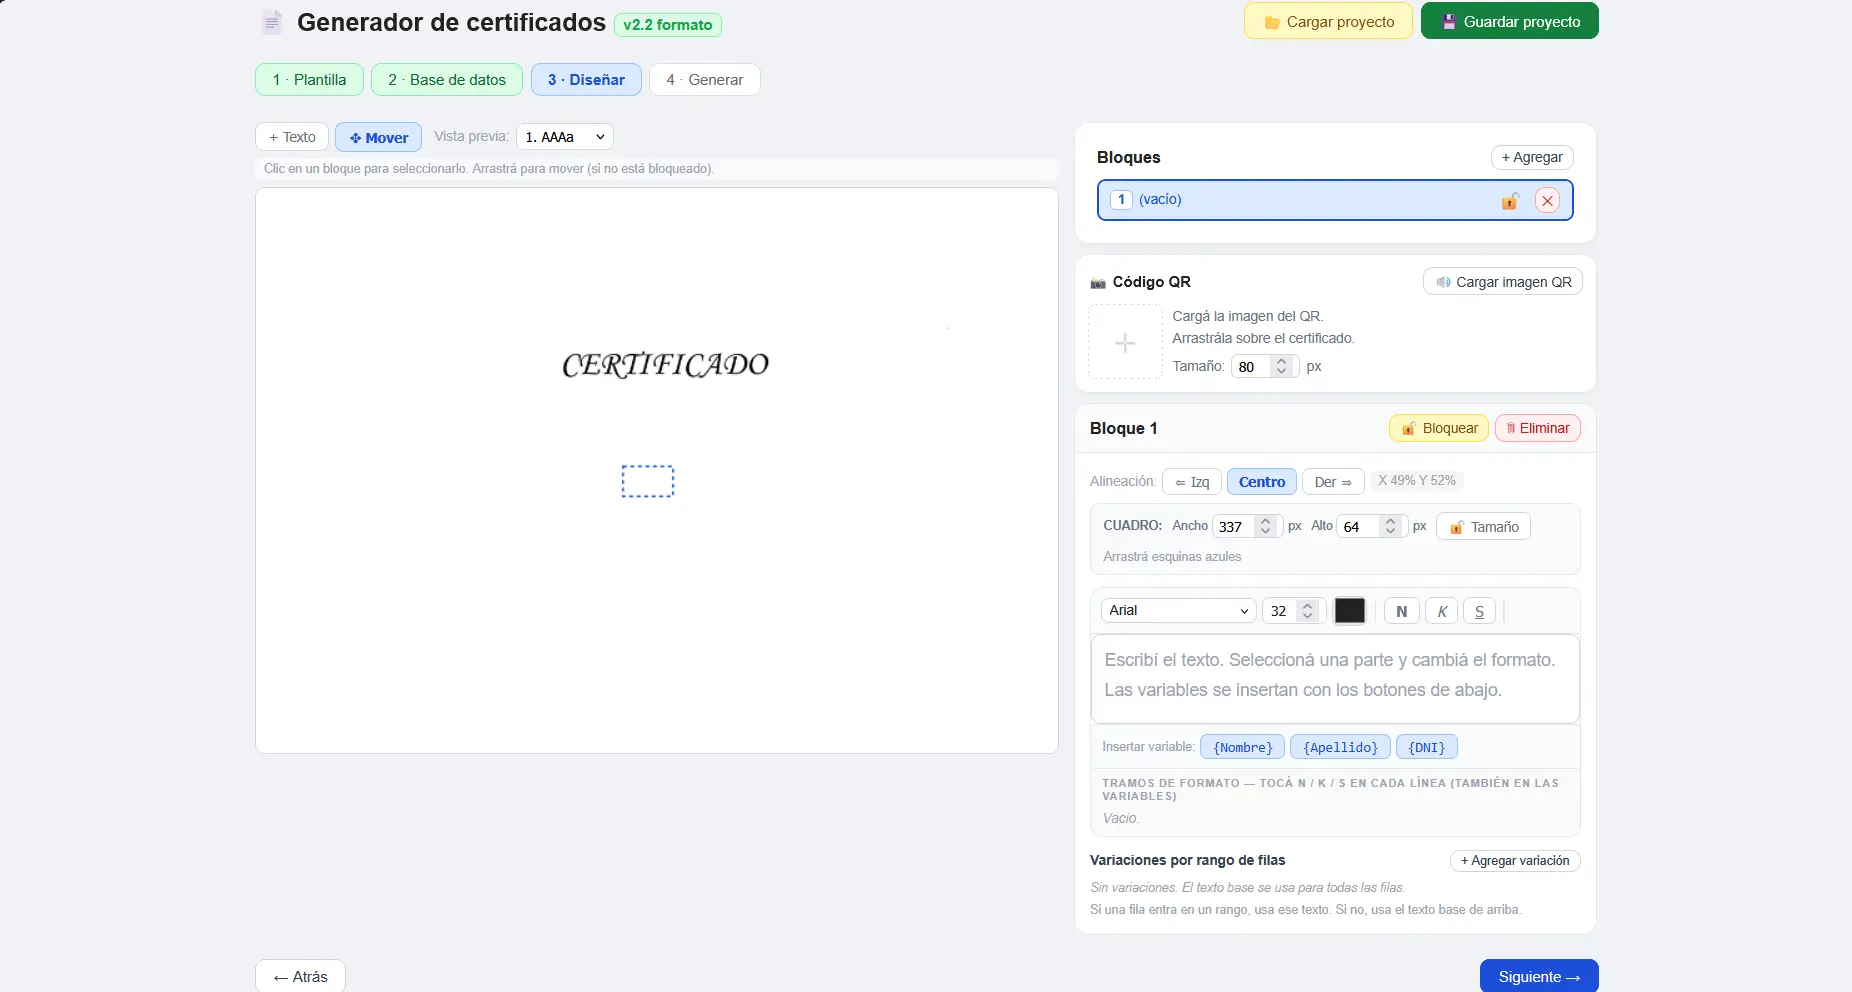Click the CERTIFICADO title on the canvas
This screenshot has width=1852, height=992.
tap(665, 365)
